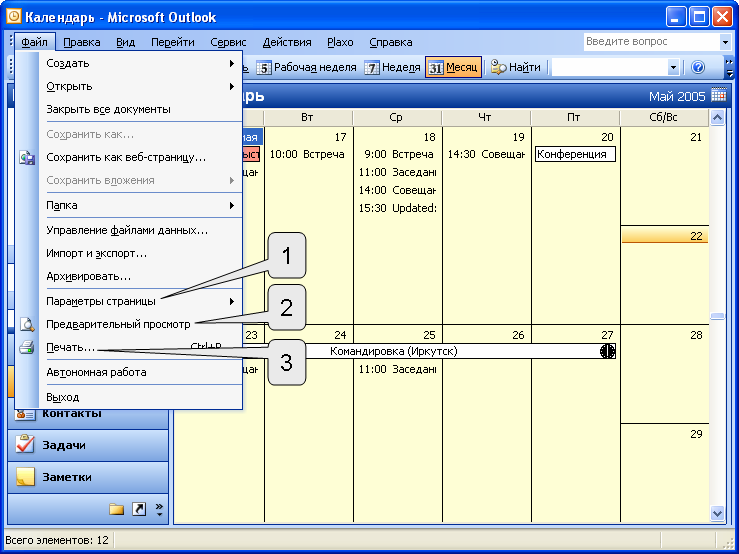Click the calendar scroll up arrow
Image resolution: width=739 pixels, height=554 pixels.
tap(717, 117)
